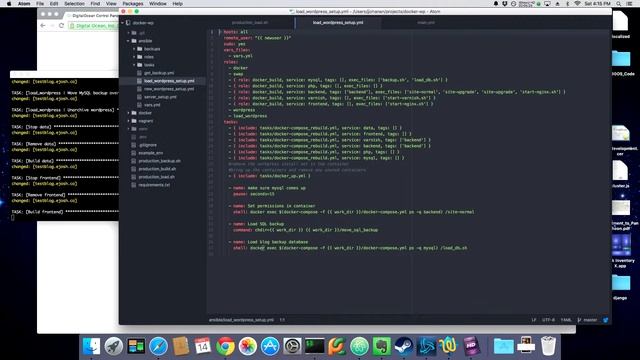Open the View menu
The image size is (640, 360).
(x=111, y=4)
